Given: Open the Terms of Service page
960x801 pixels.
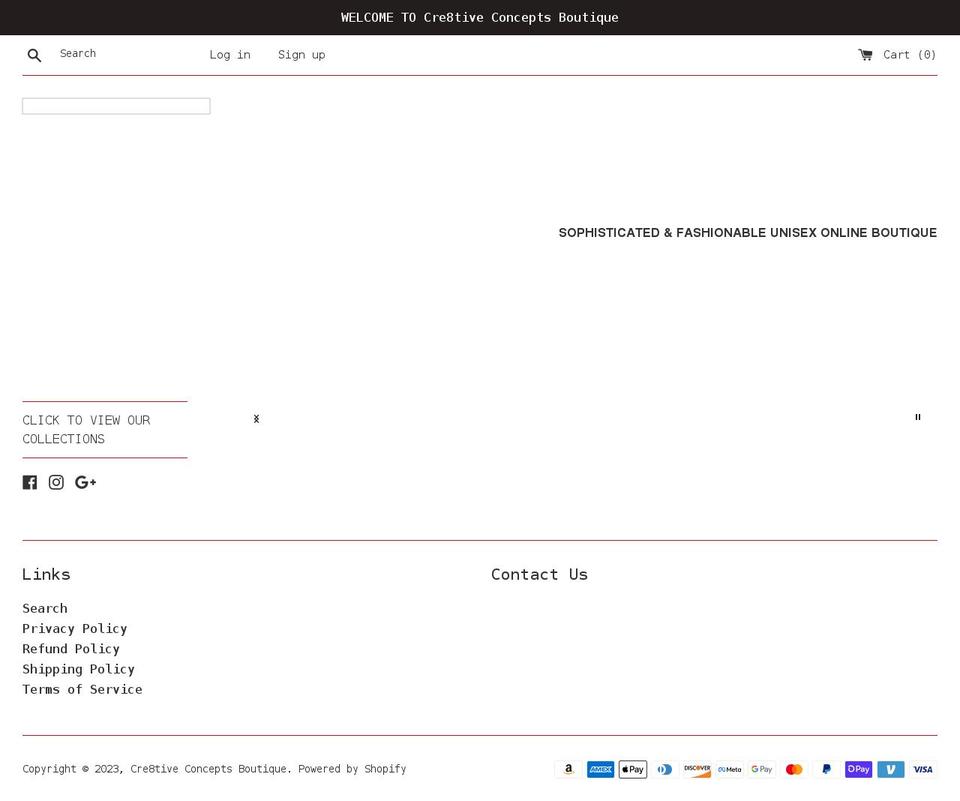Looking at the screenshot, I should click(82, 689).
